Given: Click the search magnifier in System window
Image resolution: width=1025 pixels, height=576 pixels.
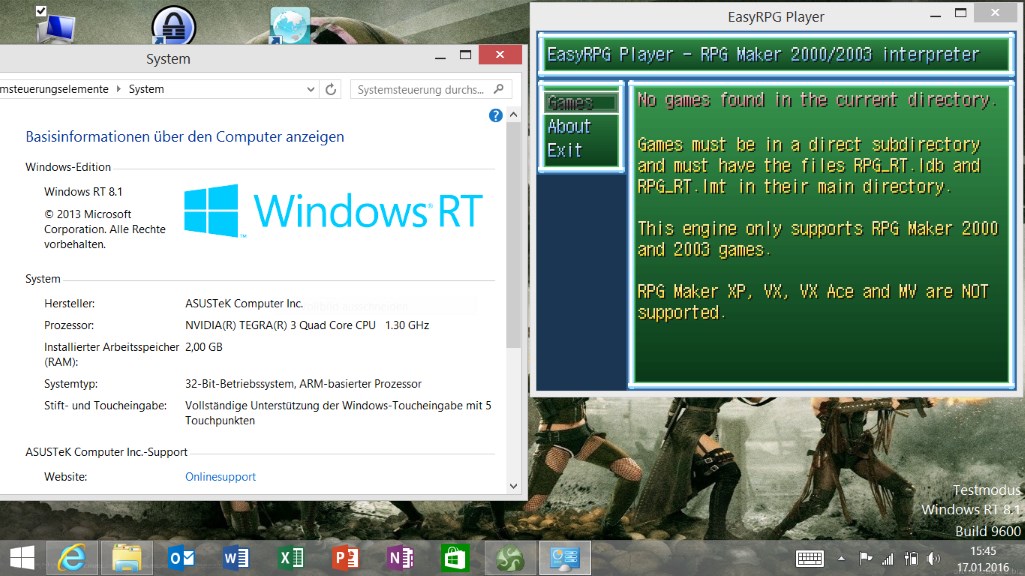Looking at the screenshot, I should [499, 89].
